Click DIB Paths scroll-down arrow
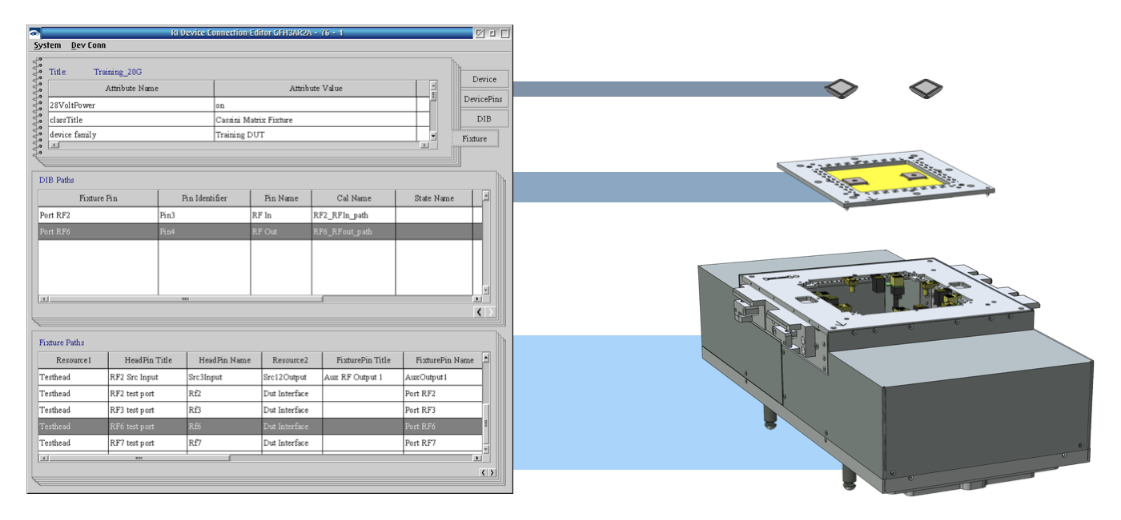The width and height of the screenshot is (1121, 520). pos(486,290)
